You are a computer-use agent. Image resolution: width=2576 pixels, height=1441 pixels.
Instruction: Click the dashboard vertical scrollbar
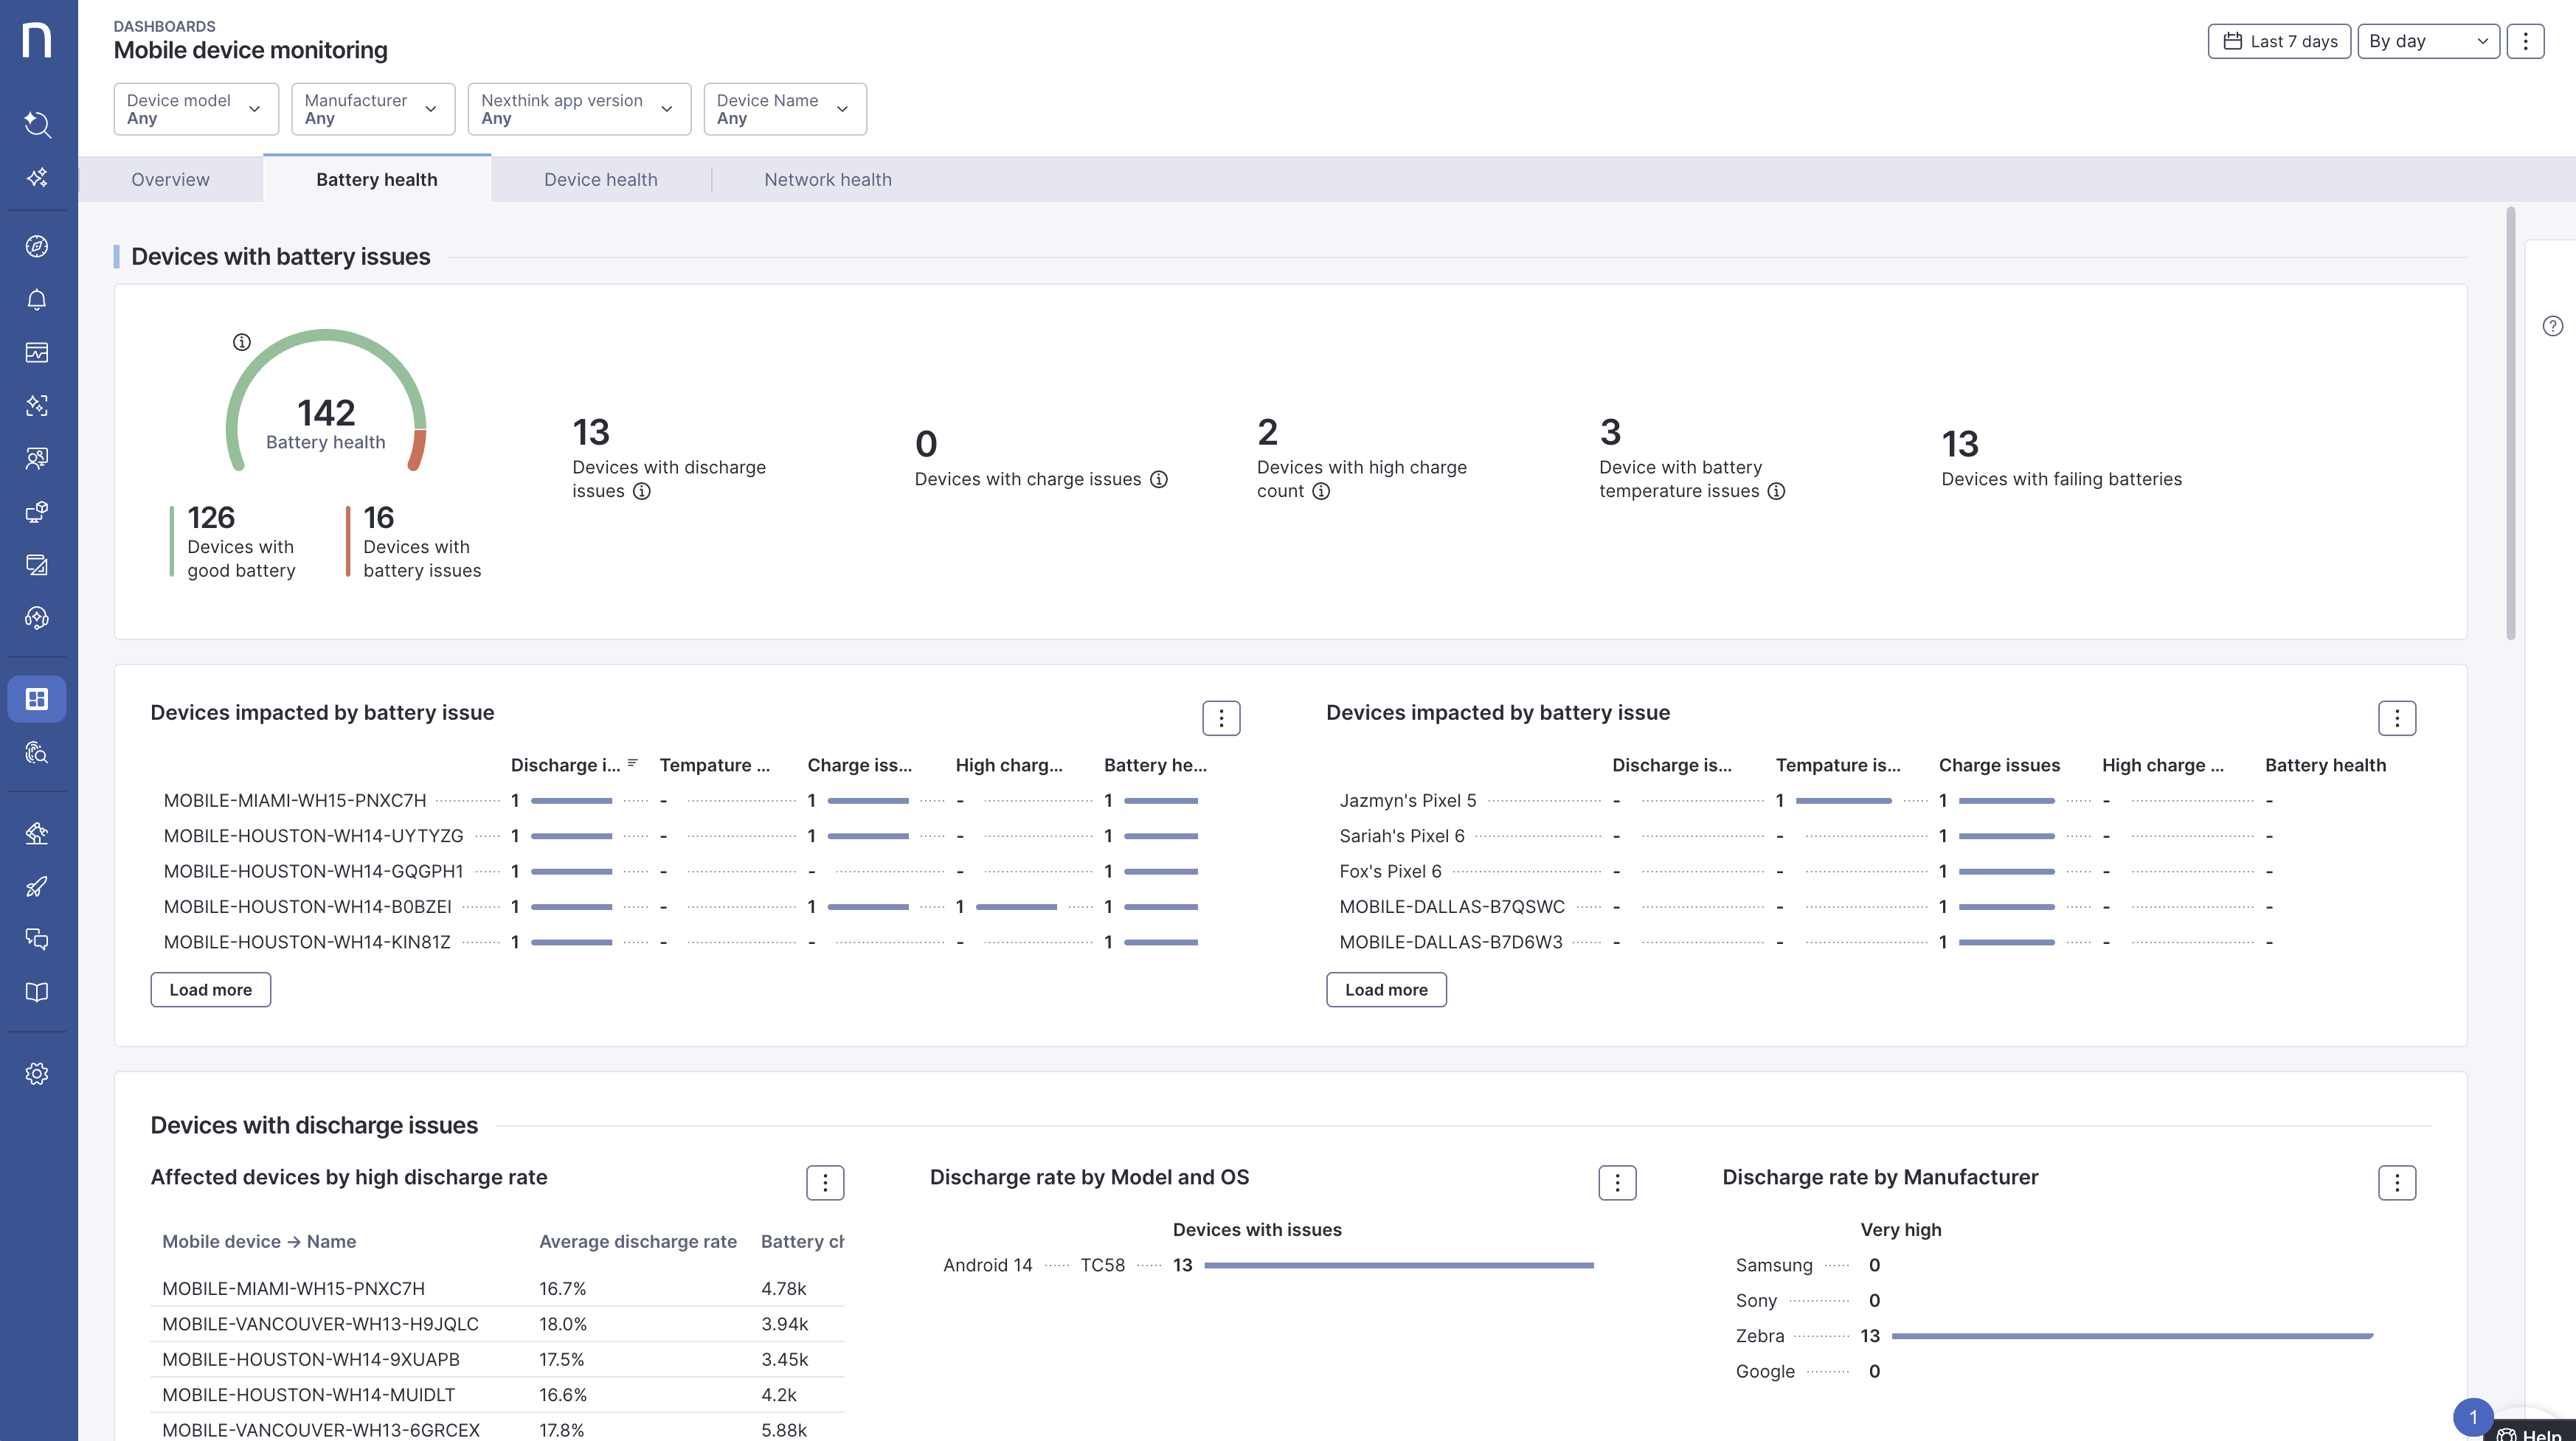pyautogui.click(x=2510, y=425)
